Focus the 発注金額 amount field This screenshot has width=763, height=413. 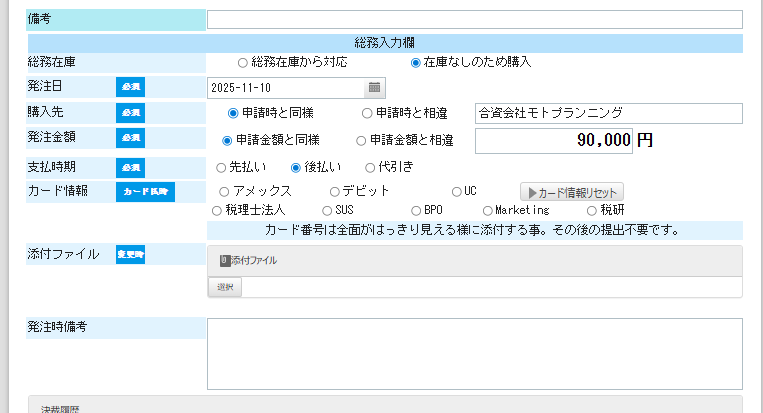tap(554, 141)
